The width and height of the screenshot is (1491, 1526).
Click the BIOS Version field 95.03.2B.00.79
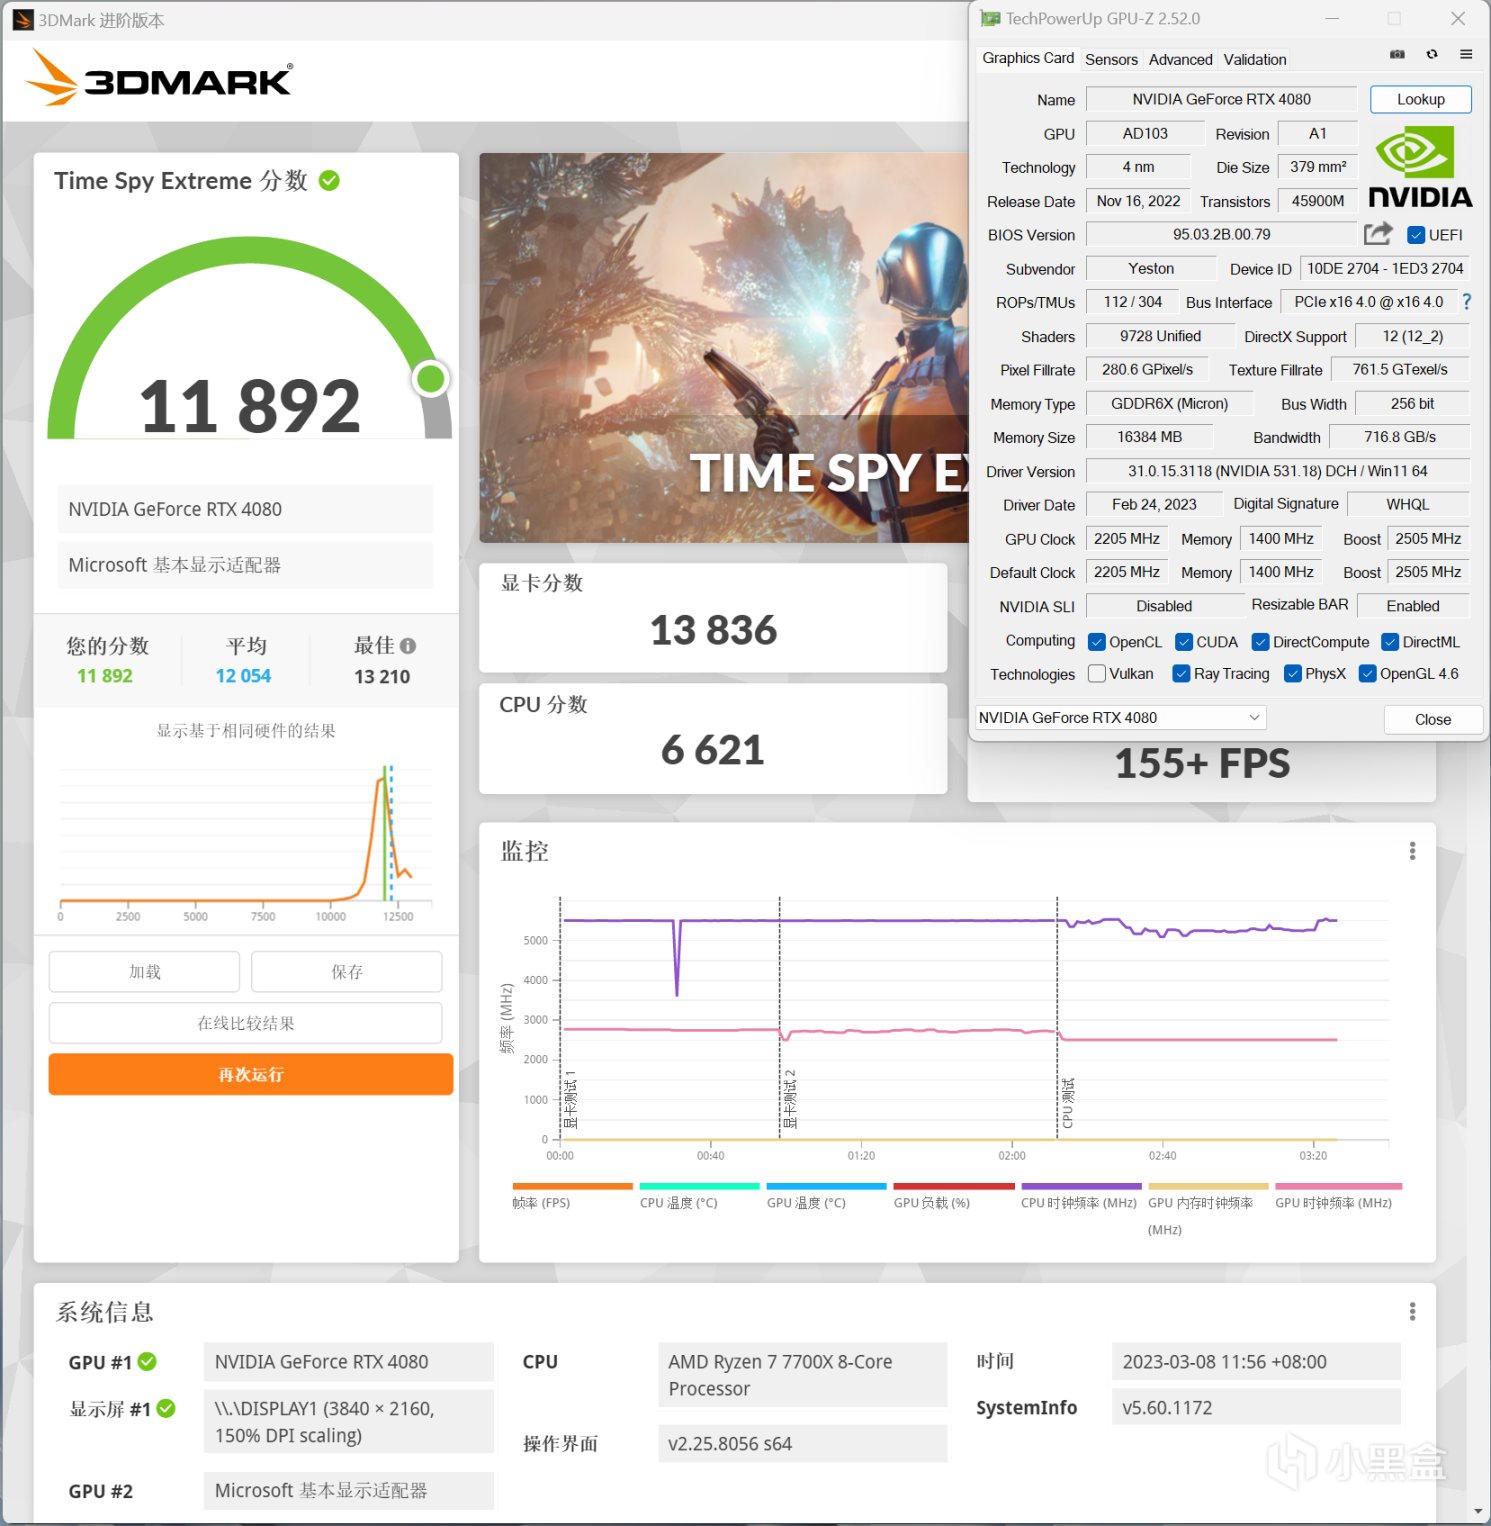[1221, 235]
